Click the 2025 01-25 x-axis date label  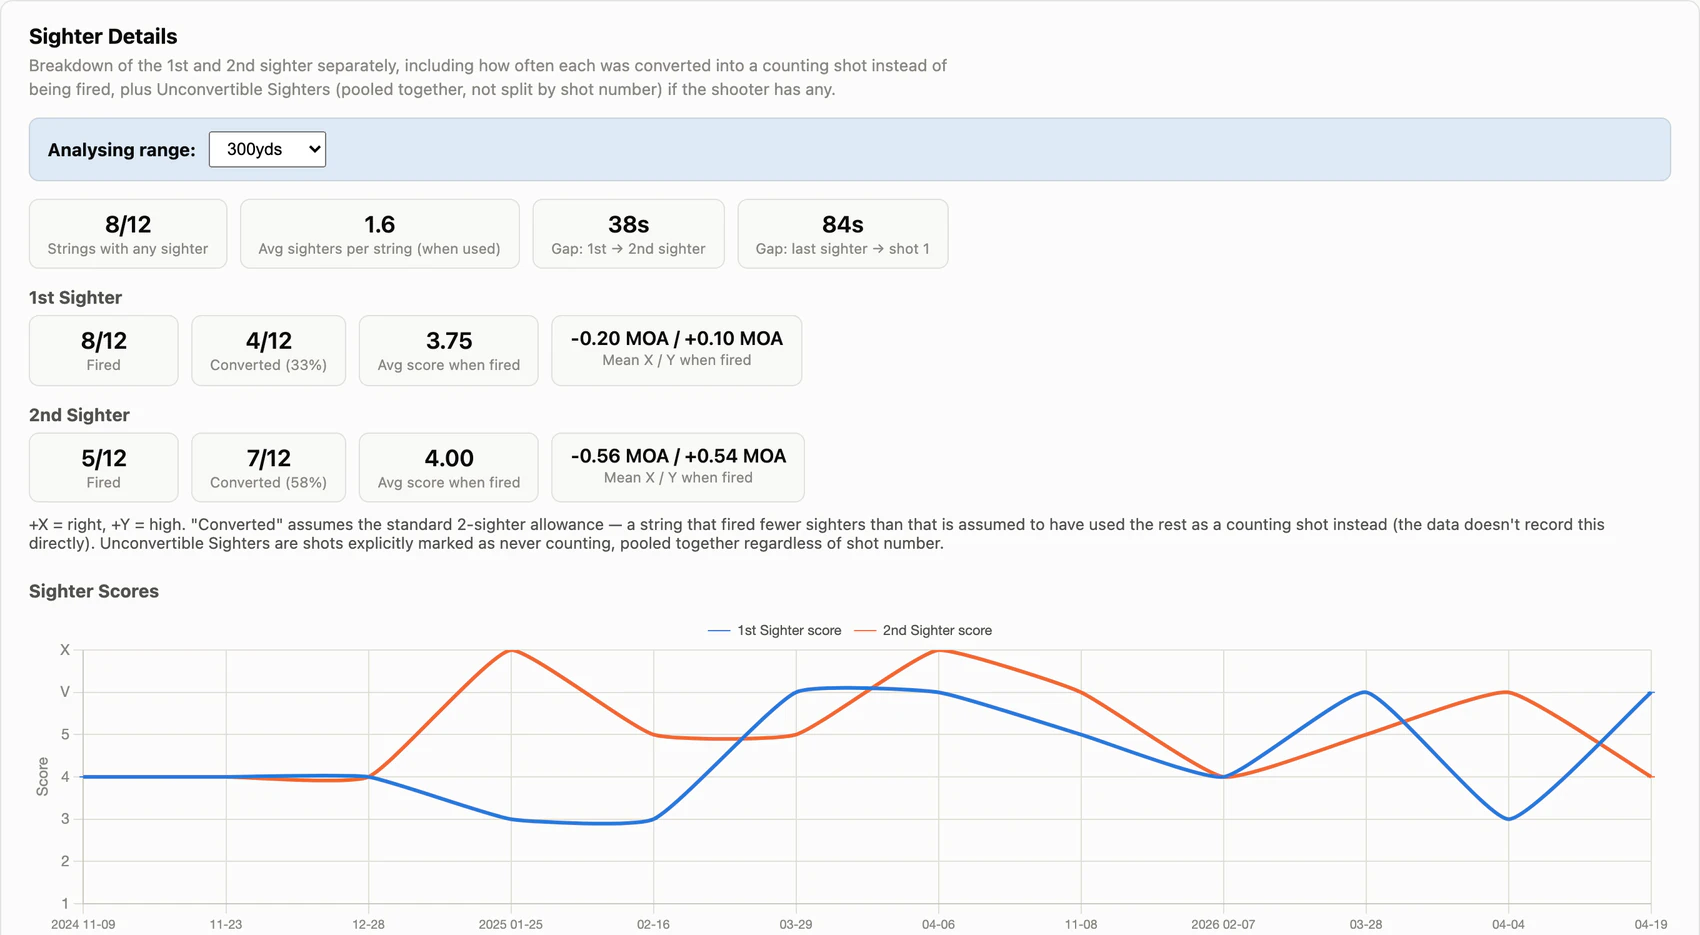(x=511, y=924)
